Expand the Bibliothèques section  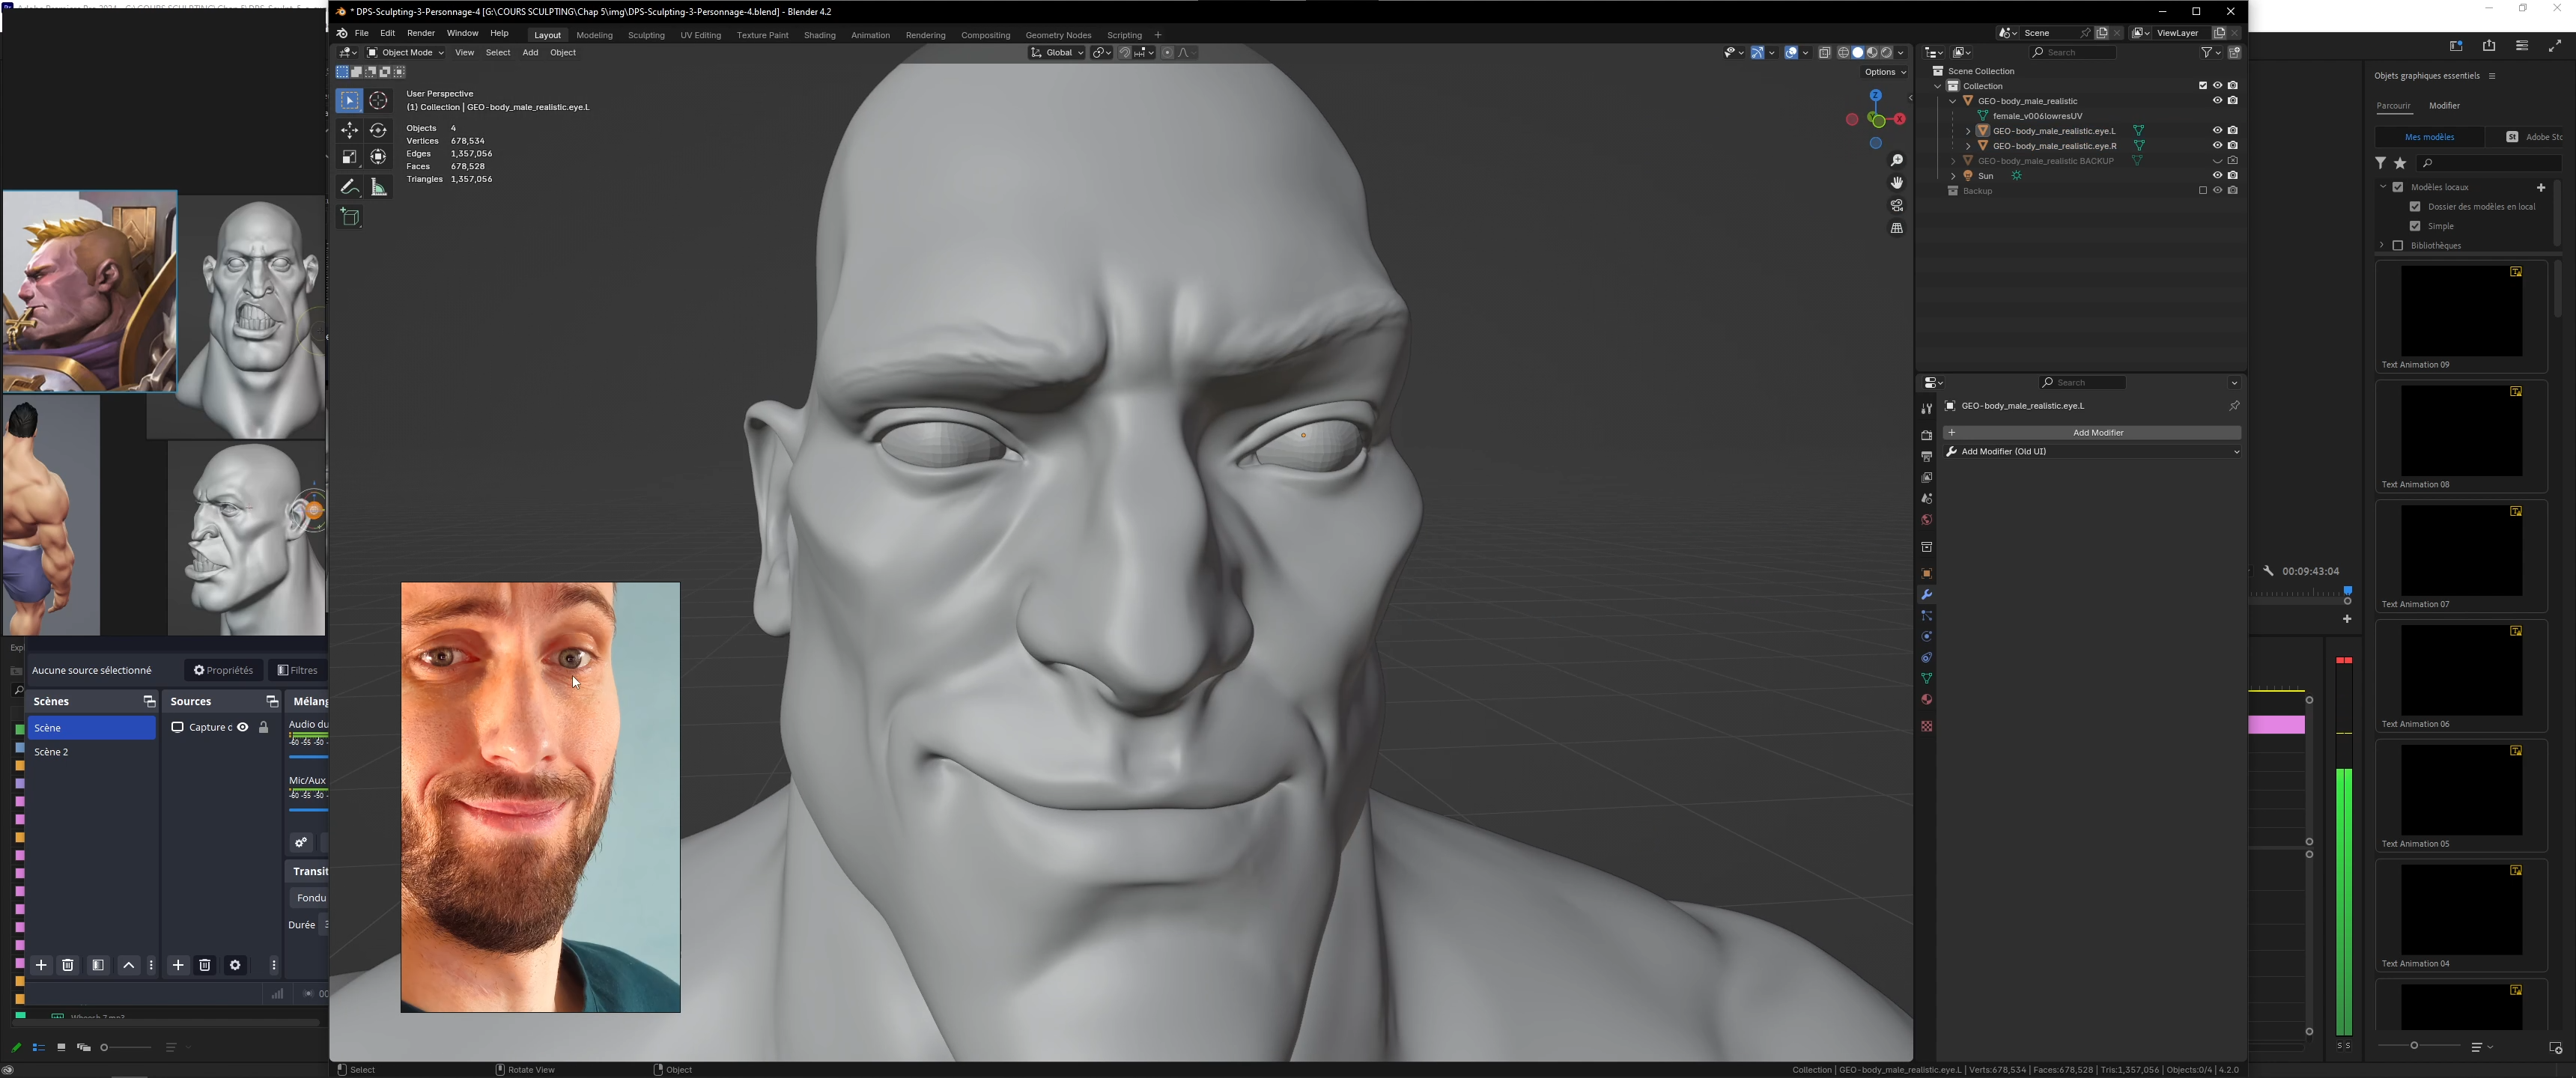coord(2381,245)
